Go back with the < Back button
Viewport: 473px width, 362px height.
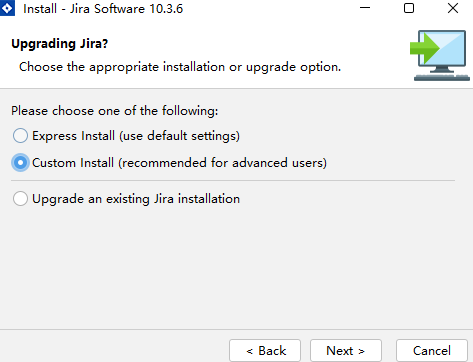pos(265,351)
